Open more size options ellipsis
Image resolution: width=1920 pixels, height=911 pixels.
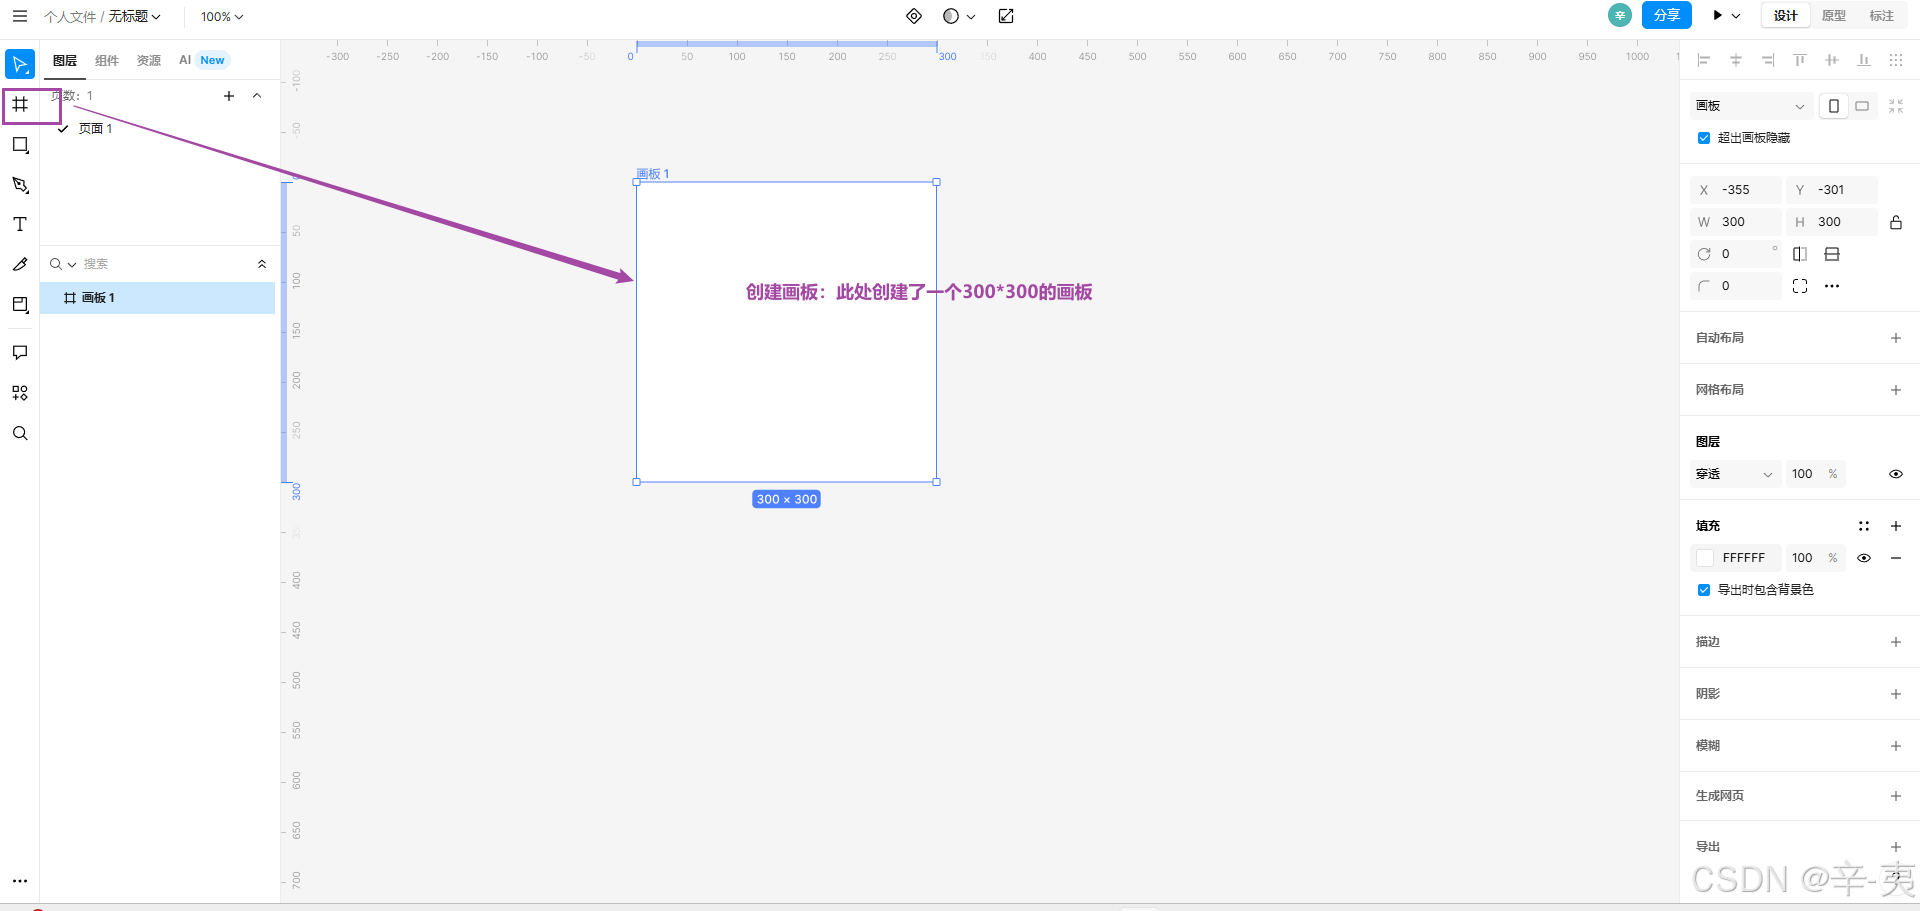pos(1832,286)
